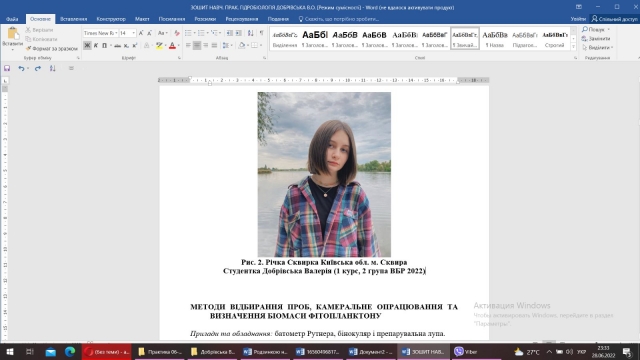Align text right
The height and width of the screenshot is (360, 640).
[x=205, y=45]
